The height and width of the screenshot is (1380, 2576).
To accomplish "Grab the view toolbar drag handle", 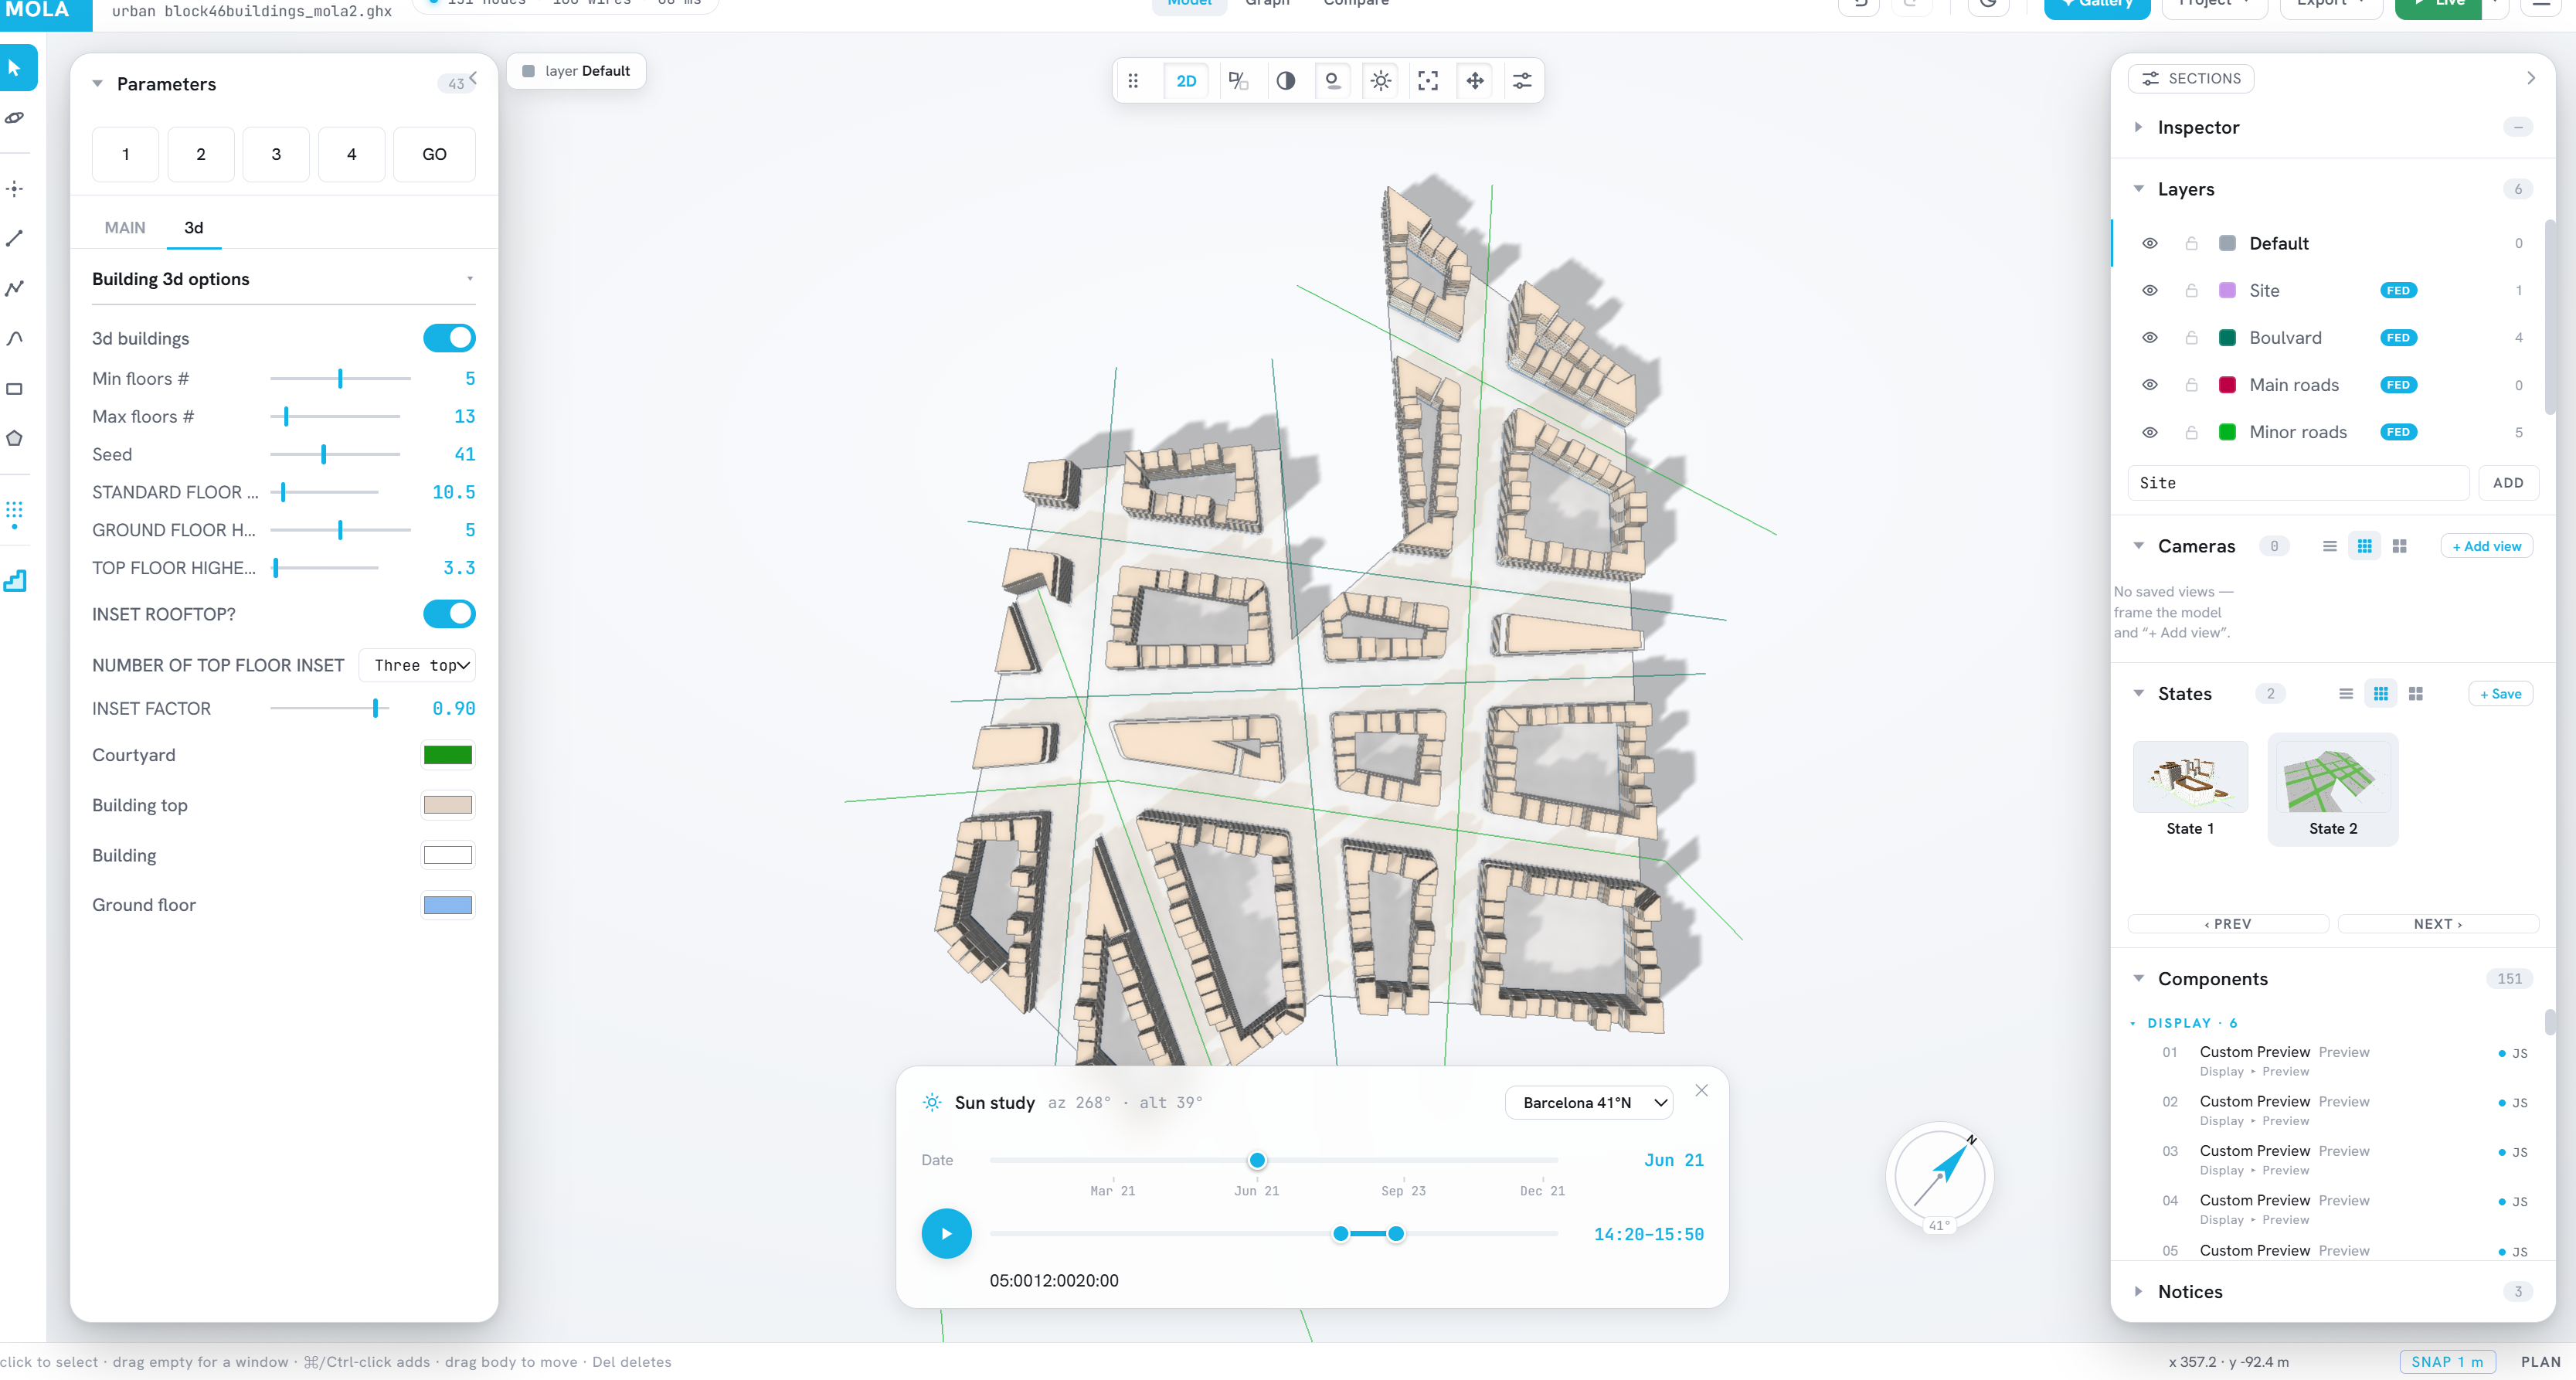I will [x=1133, y=81].
